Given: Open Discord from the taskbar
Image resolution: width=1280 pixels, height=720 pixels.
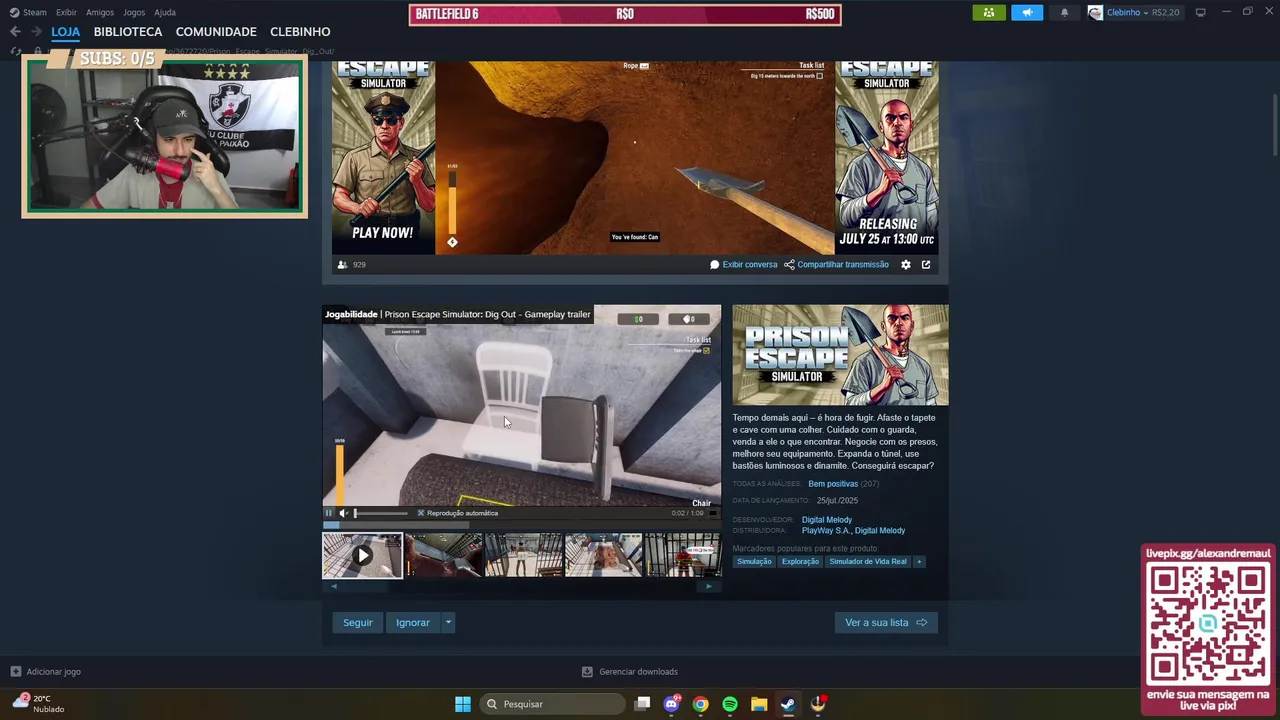Looking at the screenshot, I should point(672,704).
